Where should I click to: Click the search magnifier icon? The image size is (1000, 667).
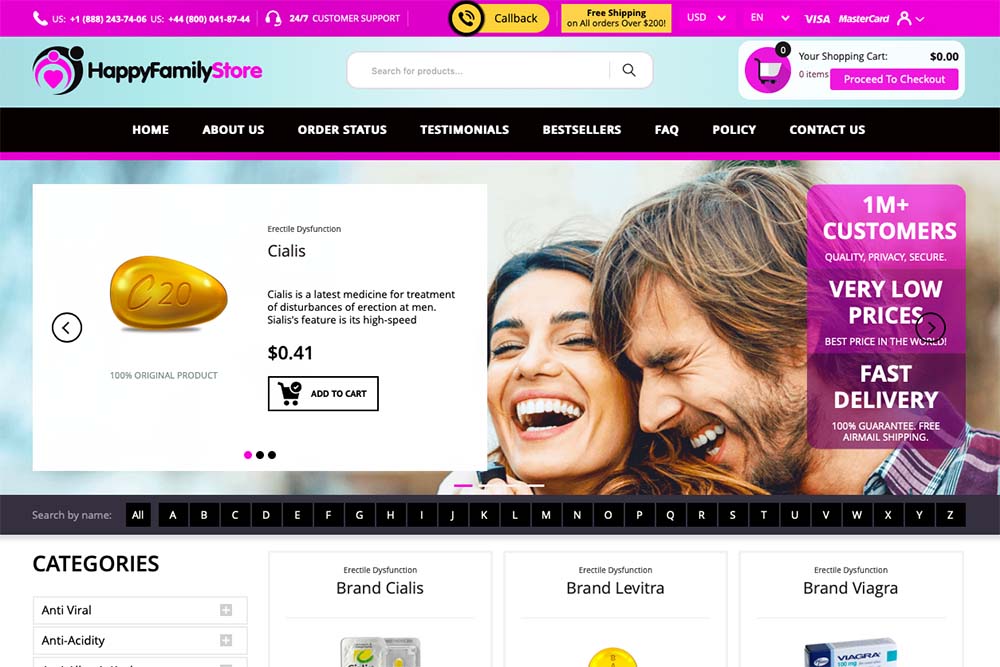[x=629, y=70]
